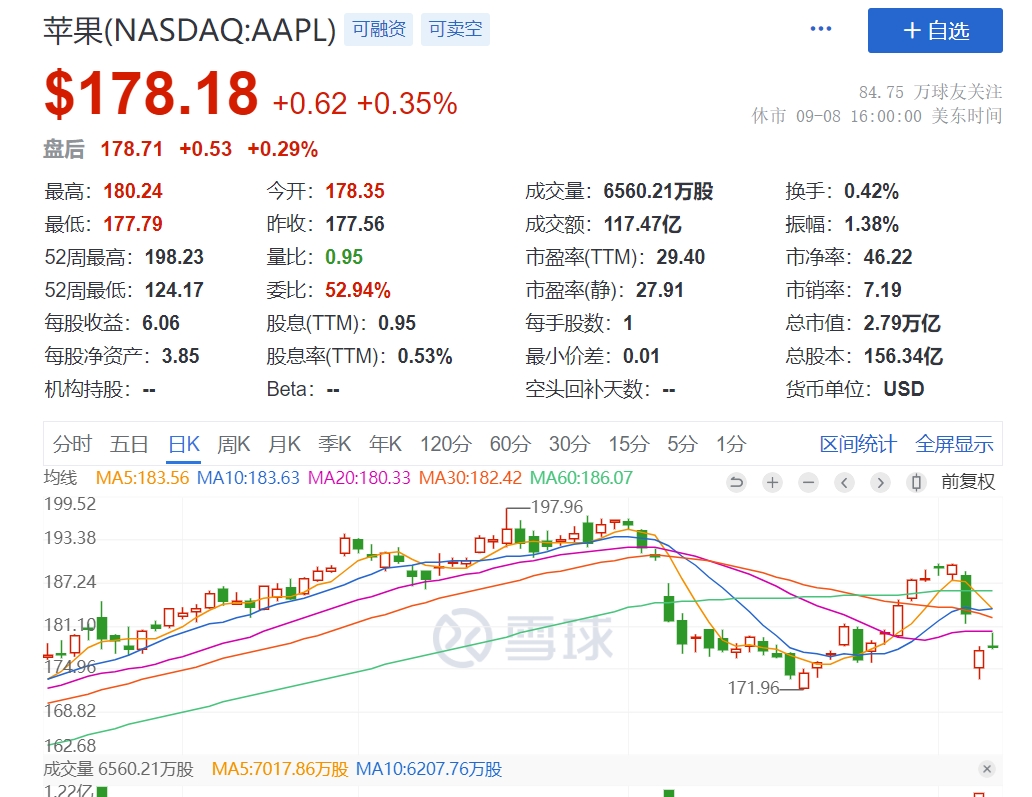Image resolution: width=1032 pixels, height=797 pixels.
Task: Click the 可融资 margin tag
Action: [x=378, y=30]
